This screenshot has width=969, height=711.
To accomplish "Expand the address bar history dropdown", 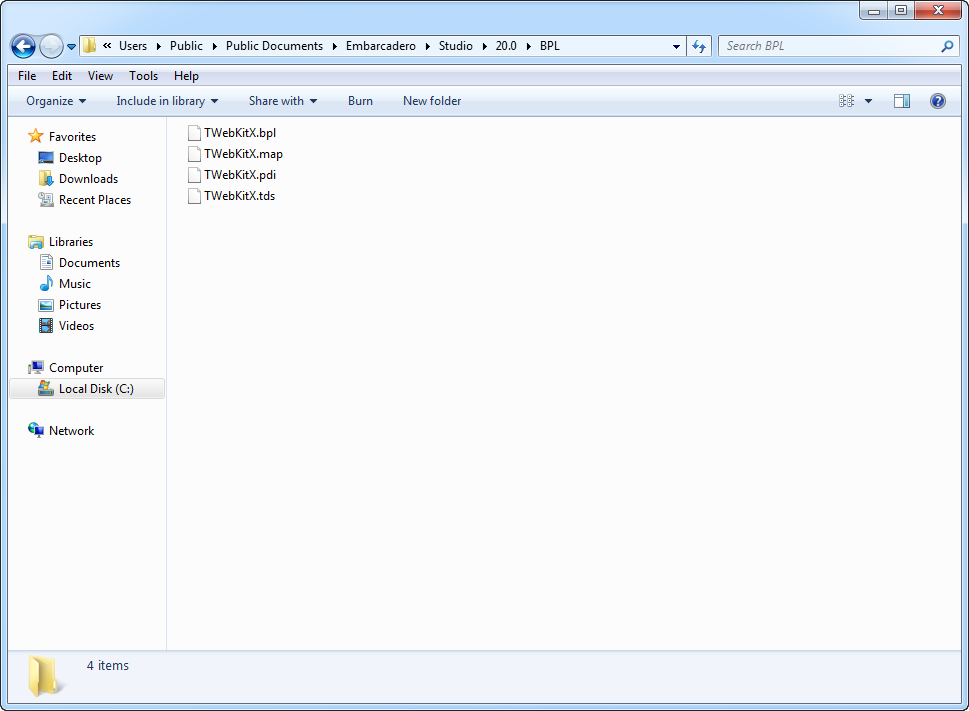I will tap(676, 46).
